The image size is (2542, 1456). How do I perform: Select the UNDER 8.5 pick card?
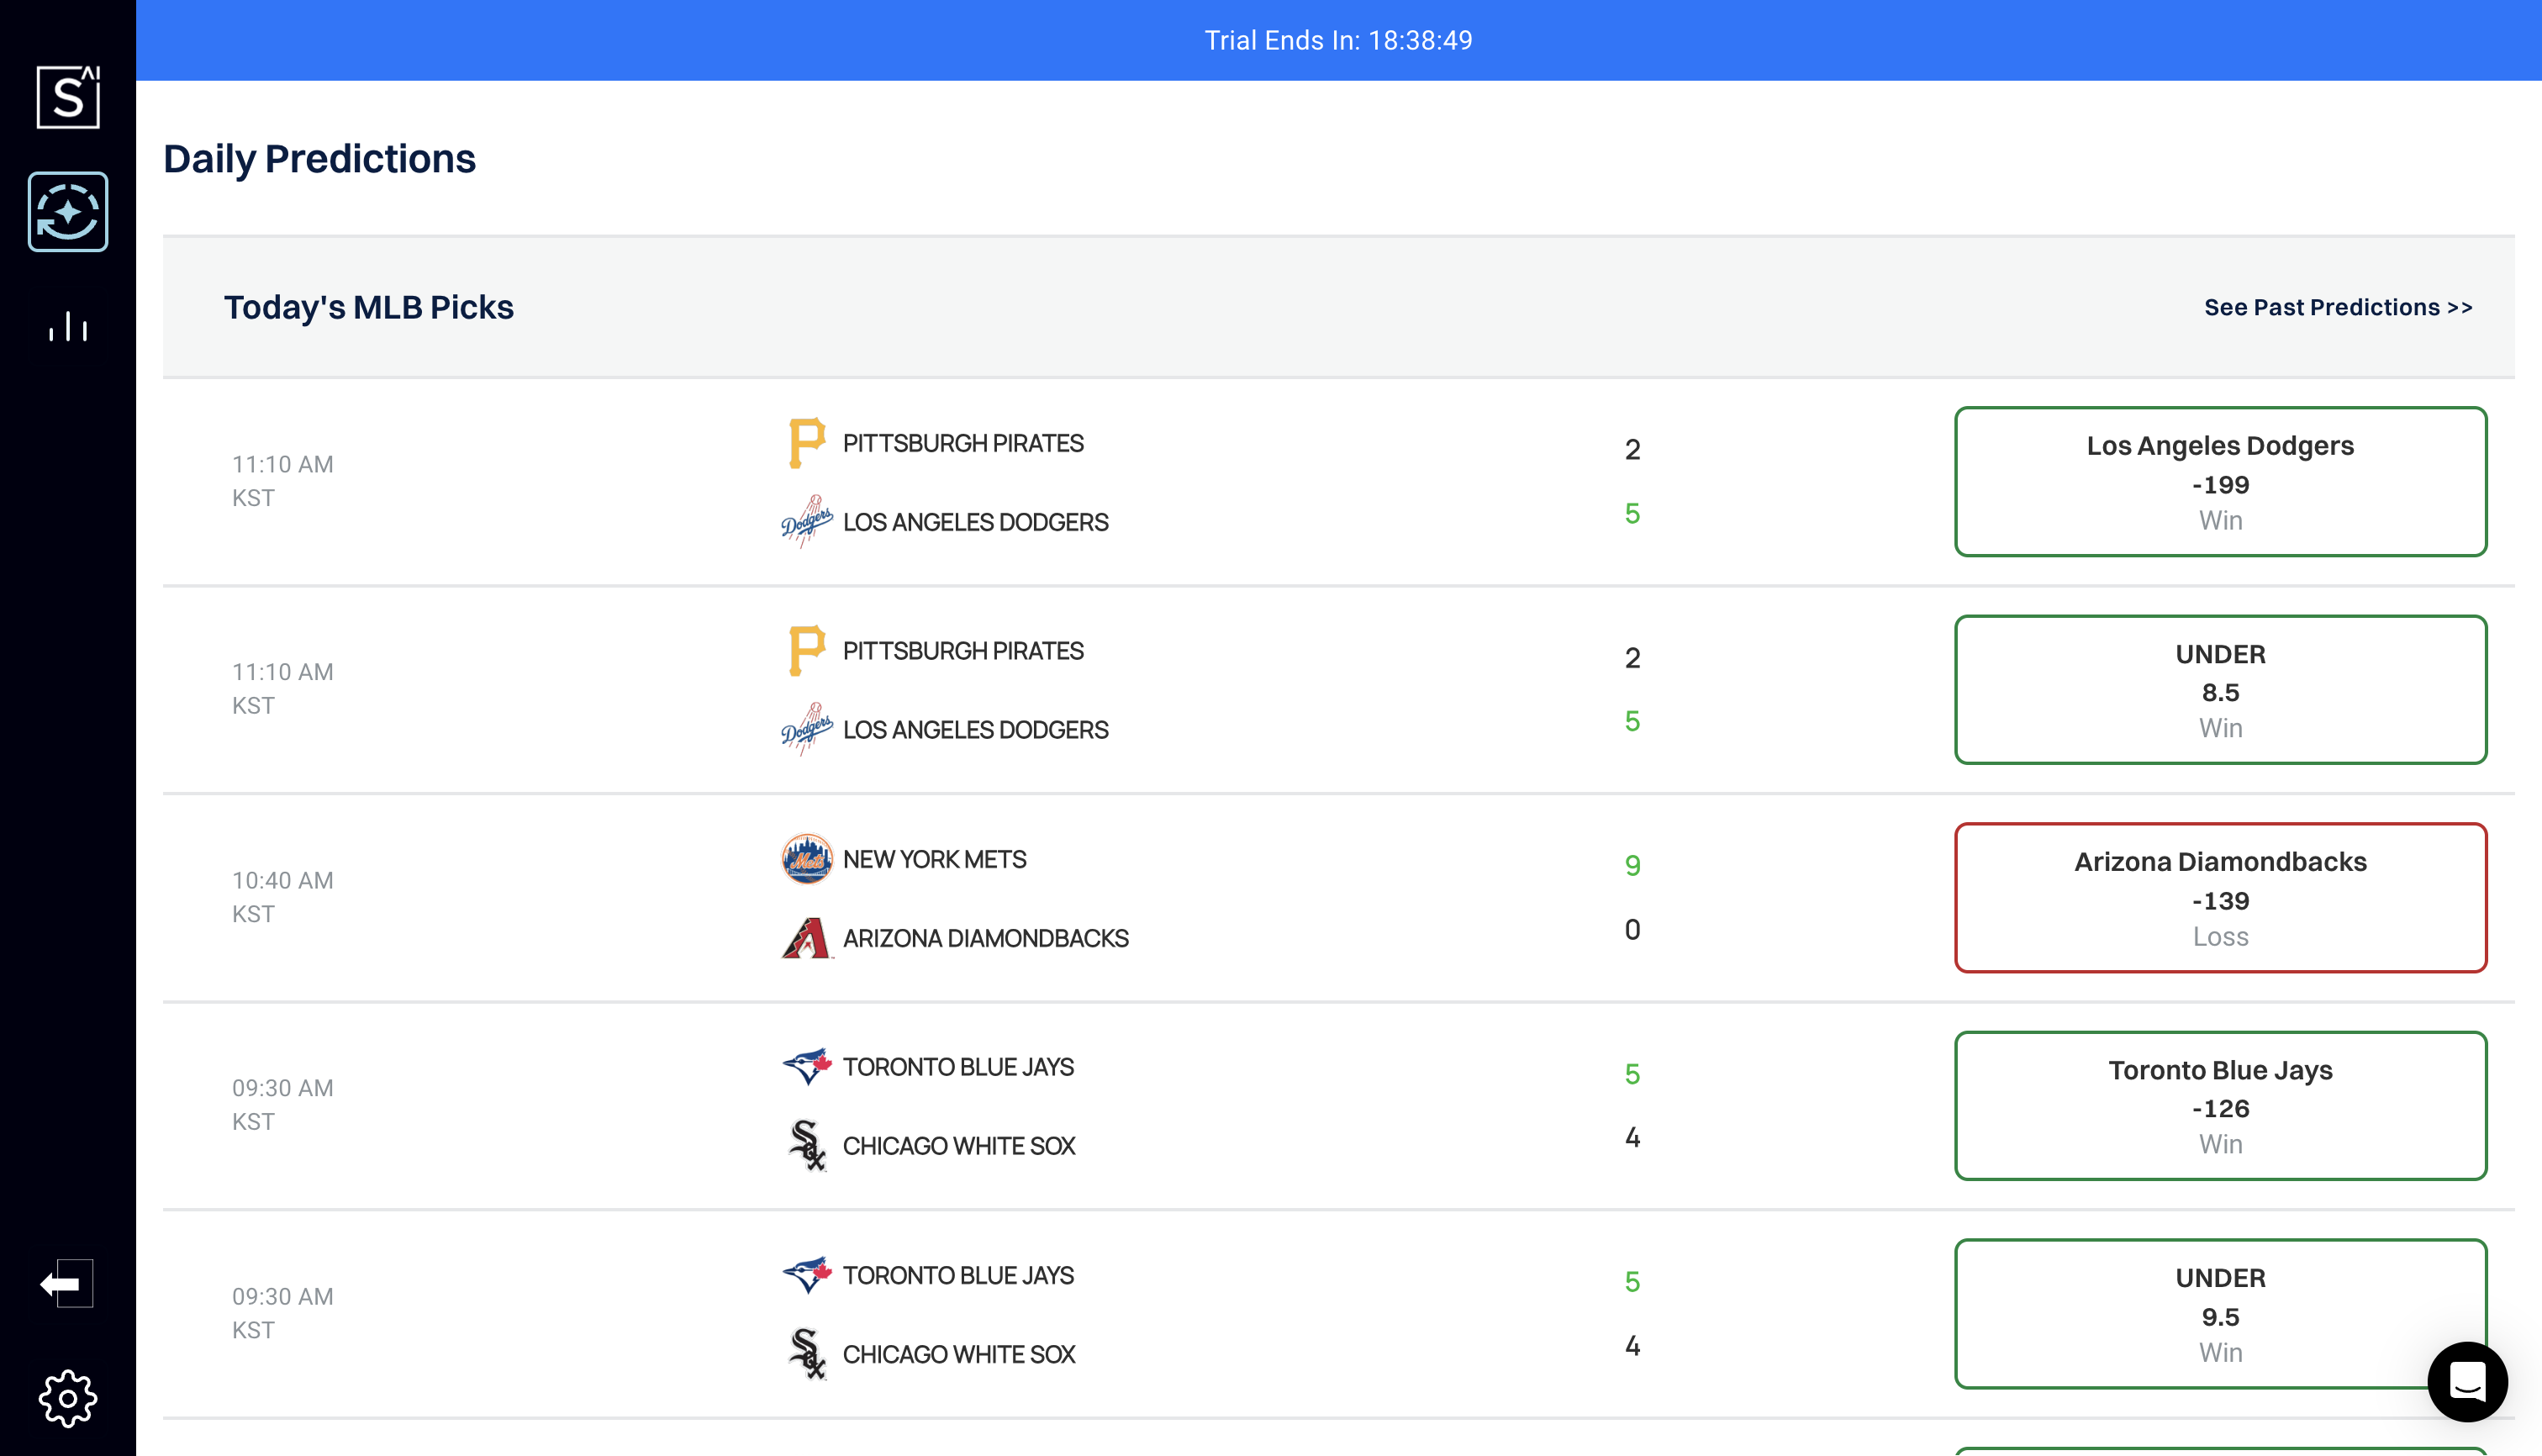click(2219, 690)
